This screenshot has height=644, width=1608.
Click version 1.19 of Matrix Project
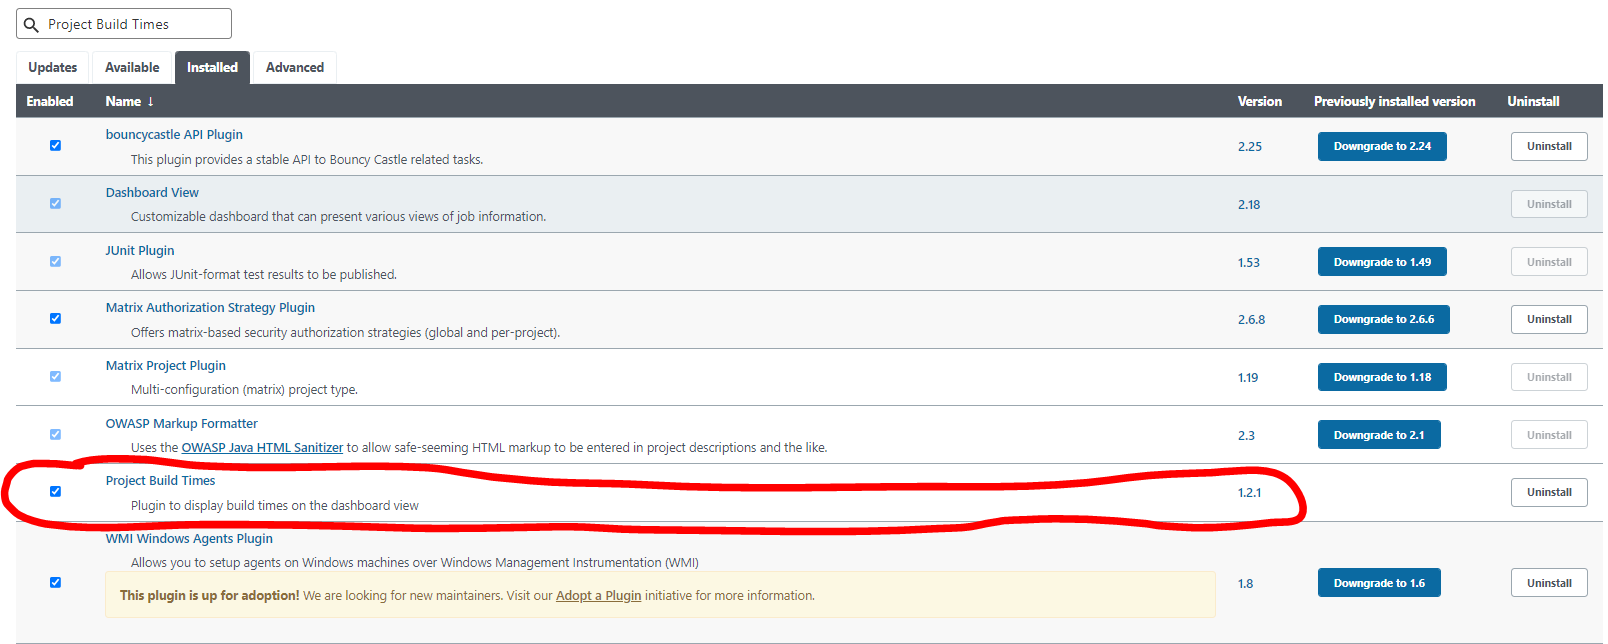pyautogui.click(x=1248, y=377)
